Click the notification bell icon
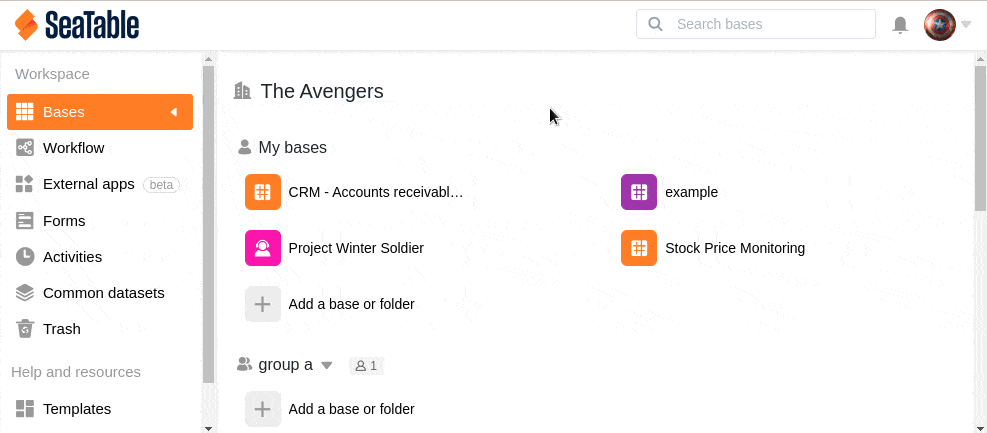987x433 pixels. coord(900,25)
